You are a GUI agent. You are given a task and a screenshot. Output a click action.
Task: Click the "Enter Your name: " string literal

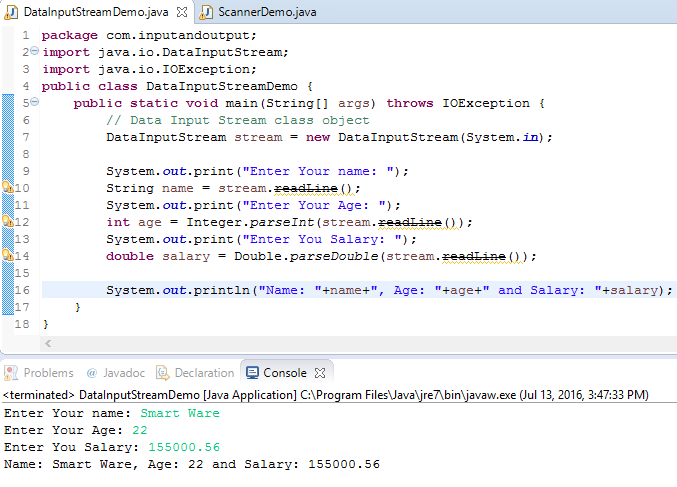318,171
